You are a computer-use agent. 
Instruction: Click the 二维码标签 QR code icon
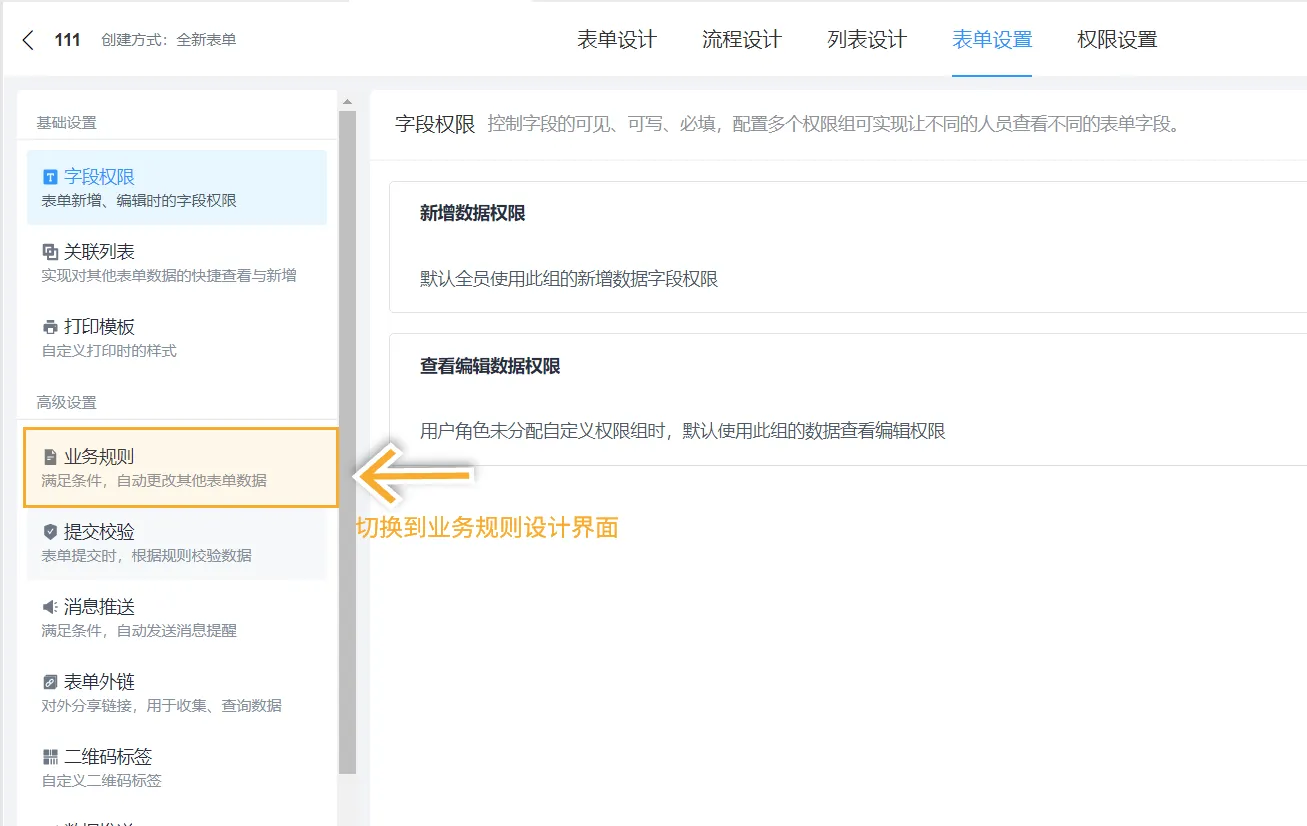(50, 757)
